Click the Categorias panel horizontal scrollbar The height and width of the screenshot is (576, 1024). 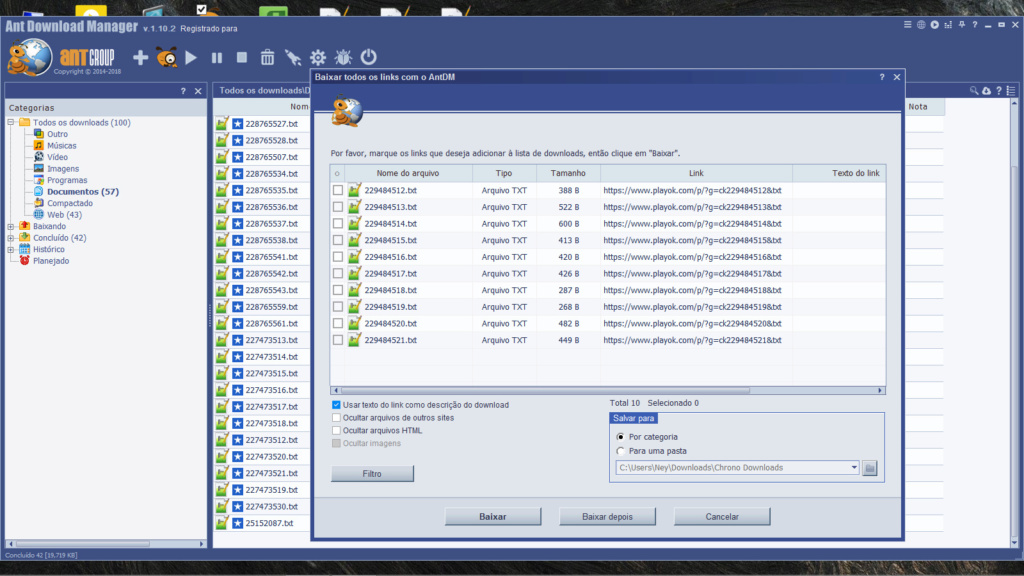83,543
